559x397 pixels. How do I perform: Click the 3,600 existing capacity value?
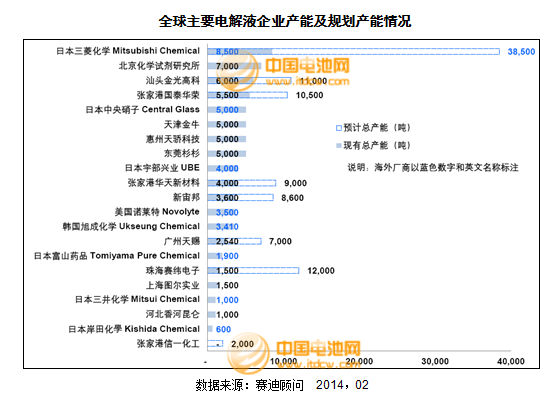227,198
